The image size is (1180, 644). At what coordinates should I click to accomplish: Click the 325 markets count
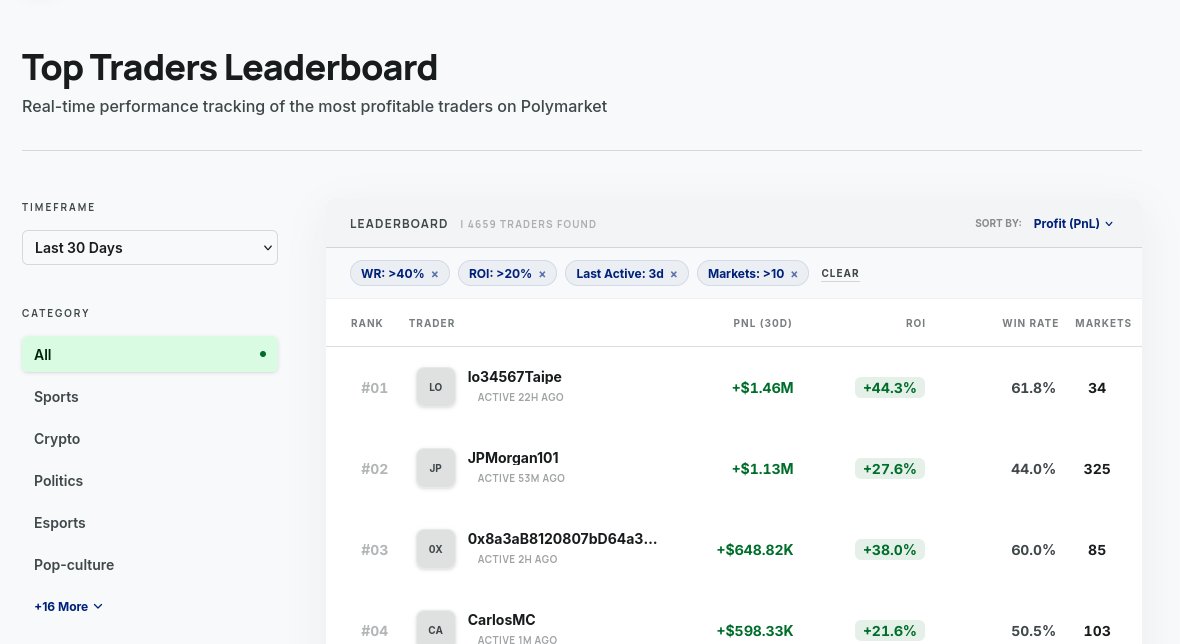[x=1096, y=469]
